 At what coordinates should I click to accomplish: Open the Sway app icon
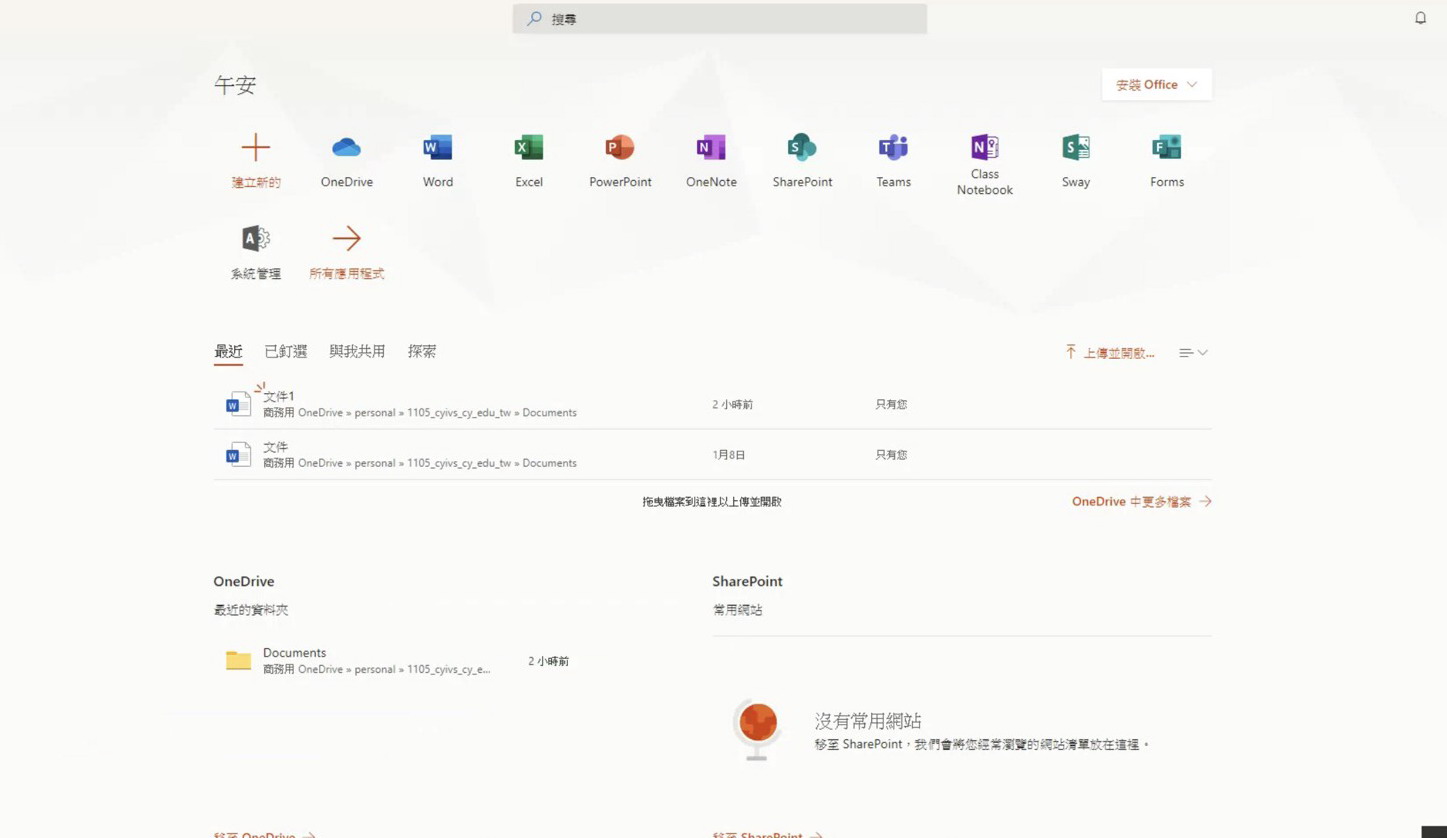coord(1076,148)
